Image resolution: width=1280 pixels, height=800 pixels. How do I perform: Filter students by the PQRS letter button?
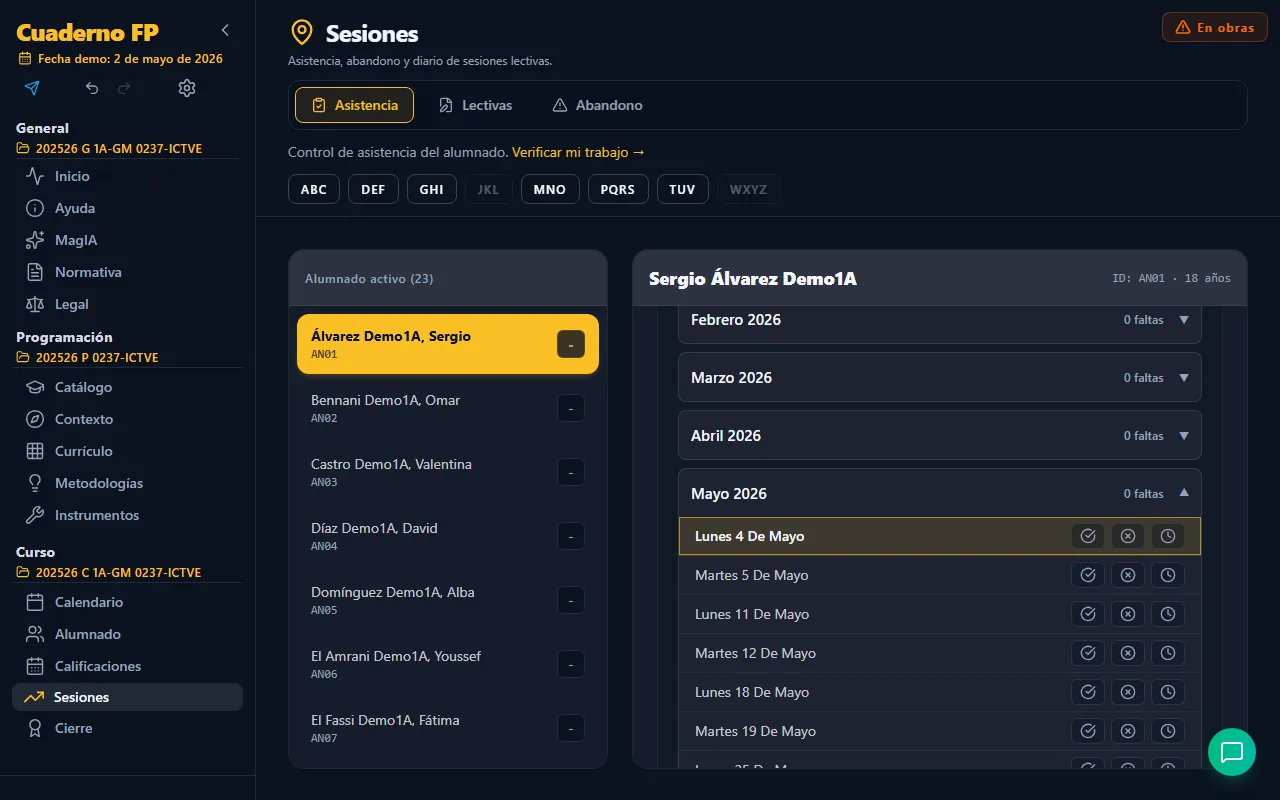(x=618, y=189)
